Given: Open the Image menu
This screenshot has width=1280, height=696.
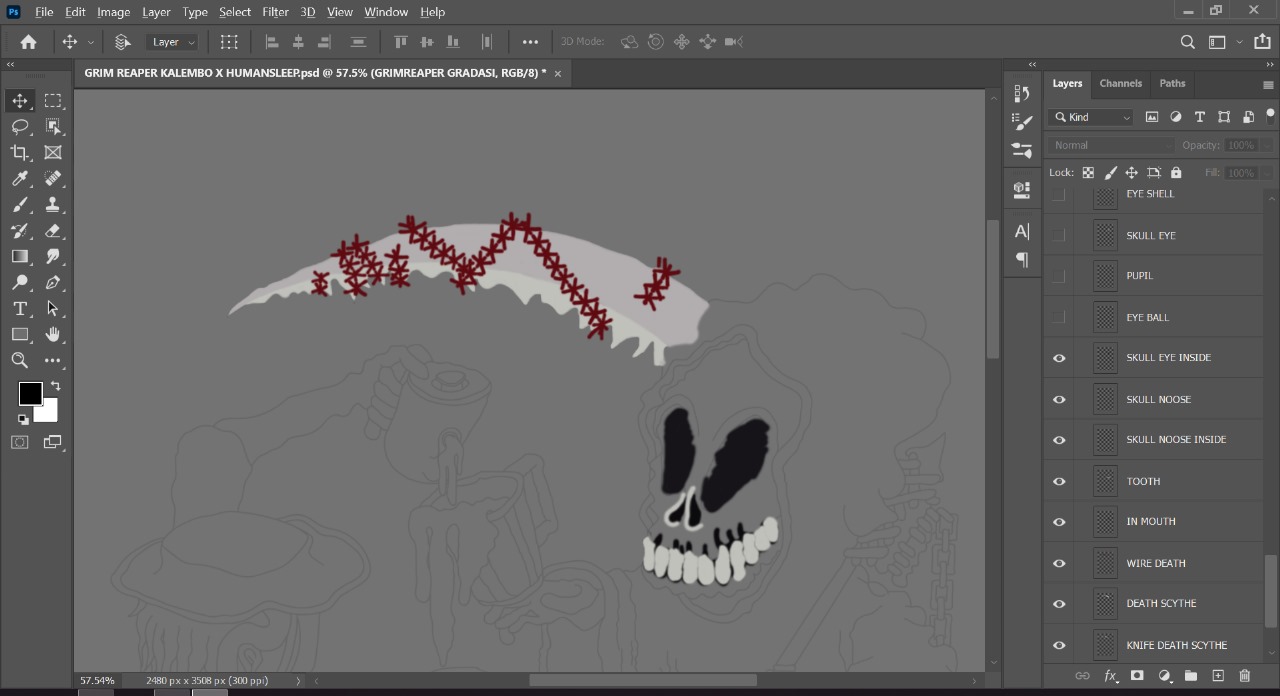Looking at the screenshot, I should click(x=113, y=12).
